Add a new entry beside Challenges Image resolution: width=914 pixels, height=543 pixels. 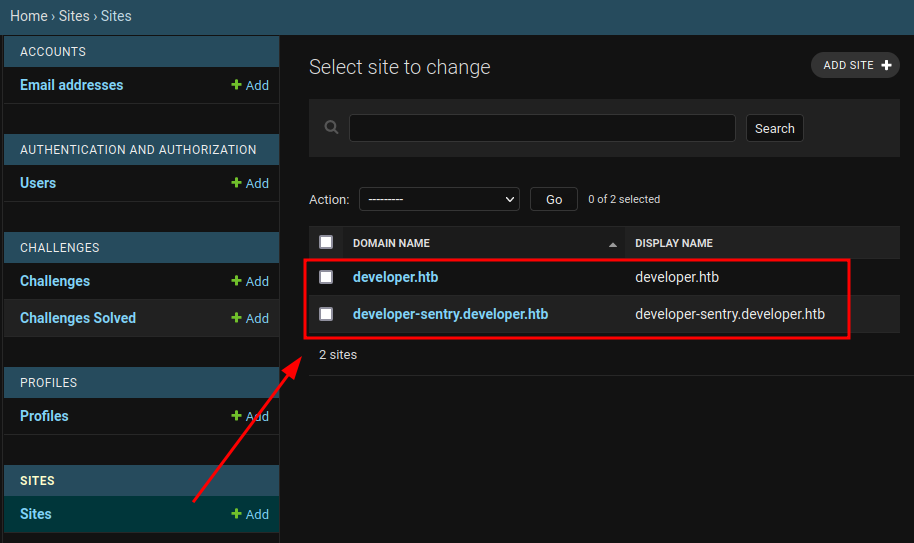click(x=249, y=281)
